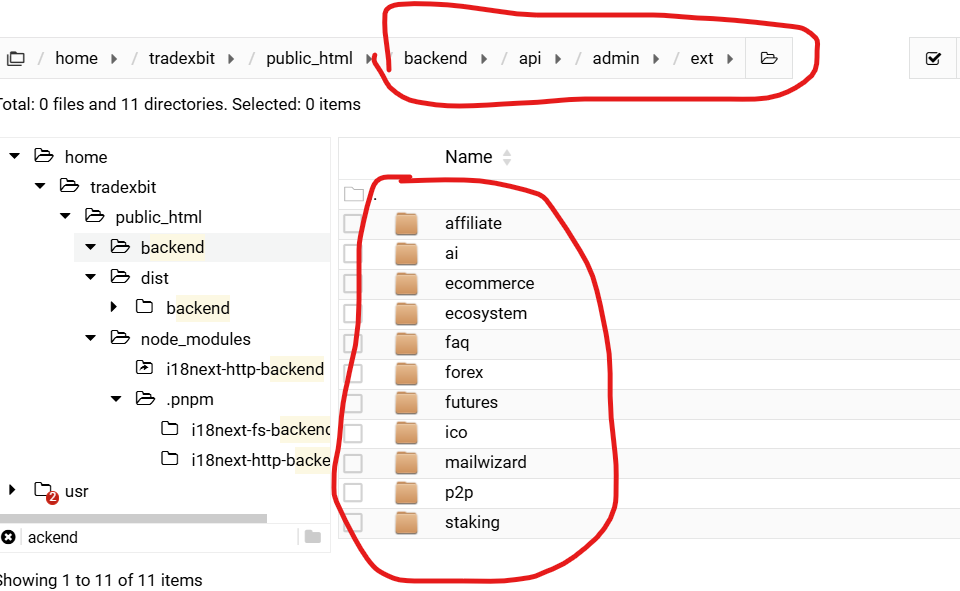
Task: Tick the faq row checkbox
Action: tap(353, 343)
